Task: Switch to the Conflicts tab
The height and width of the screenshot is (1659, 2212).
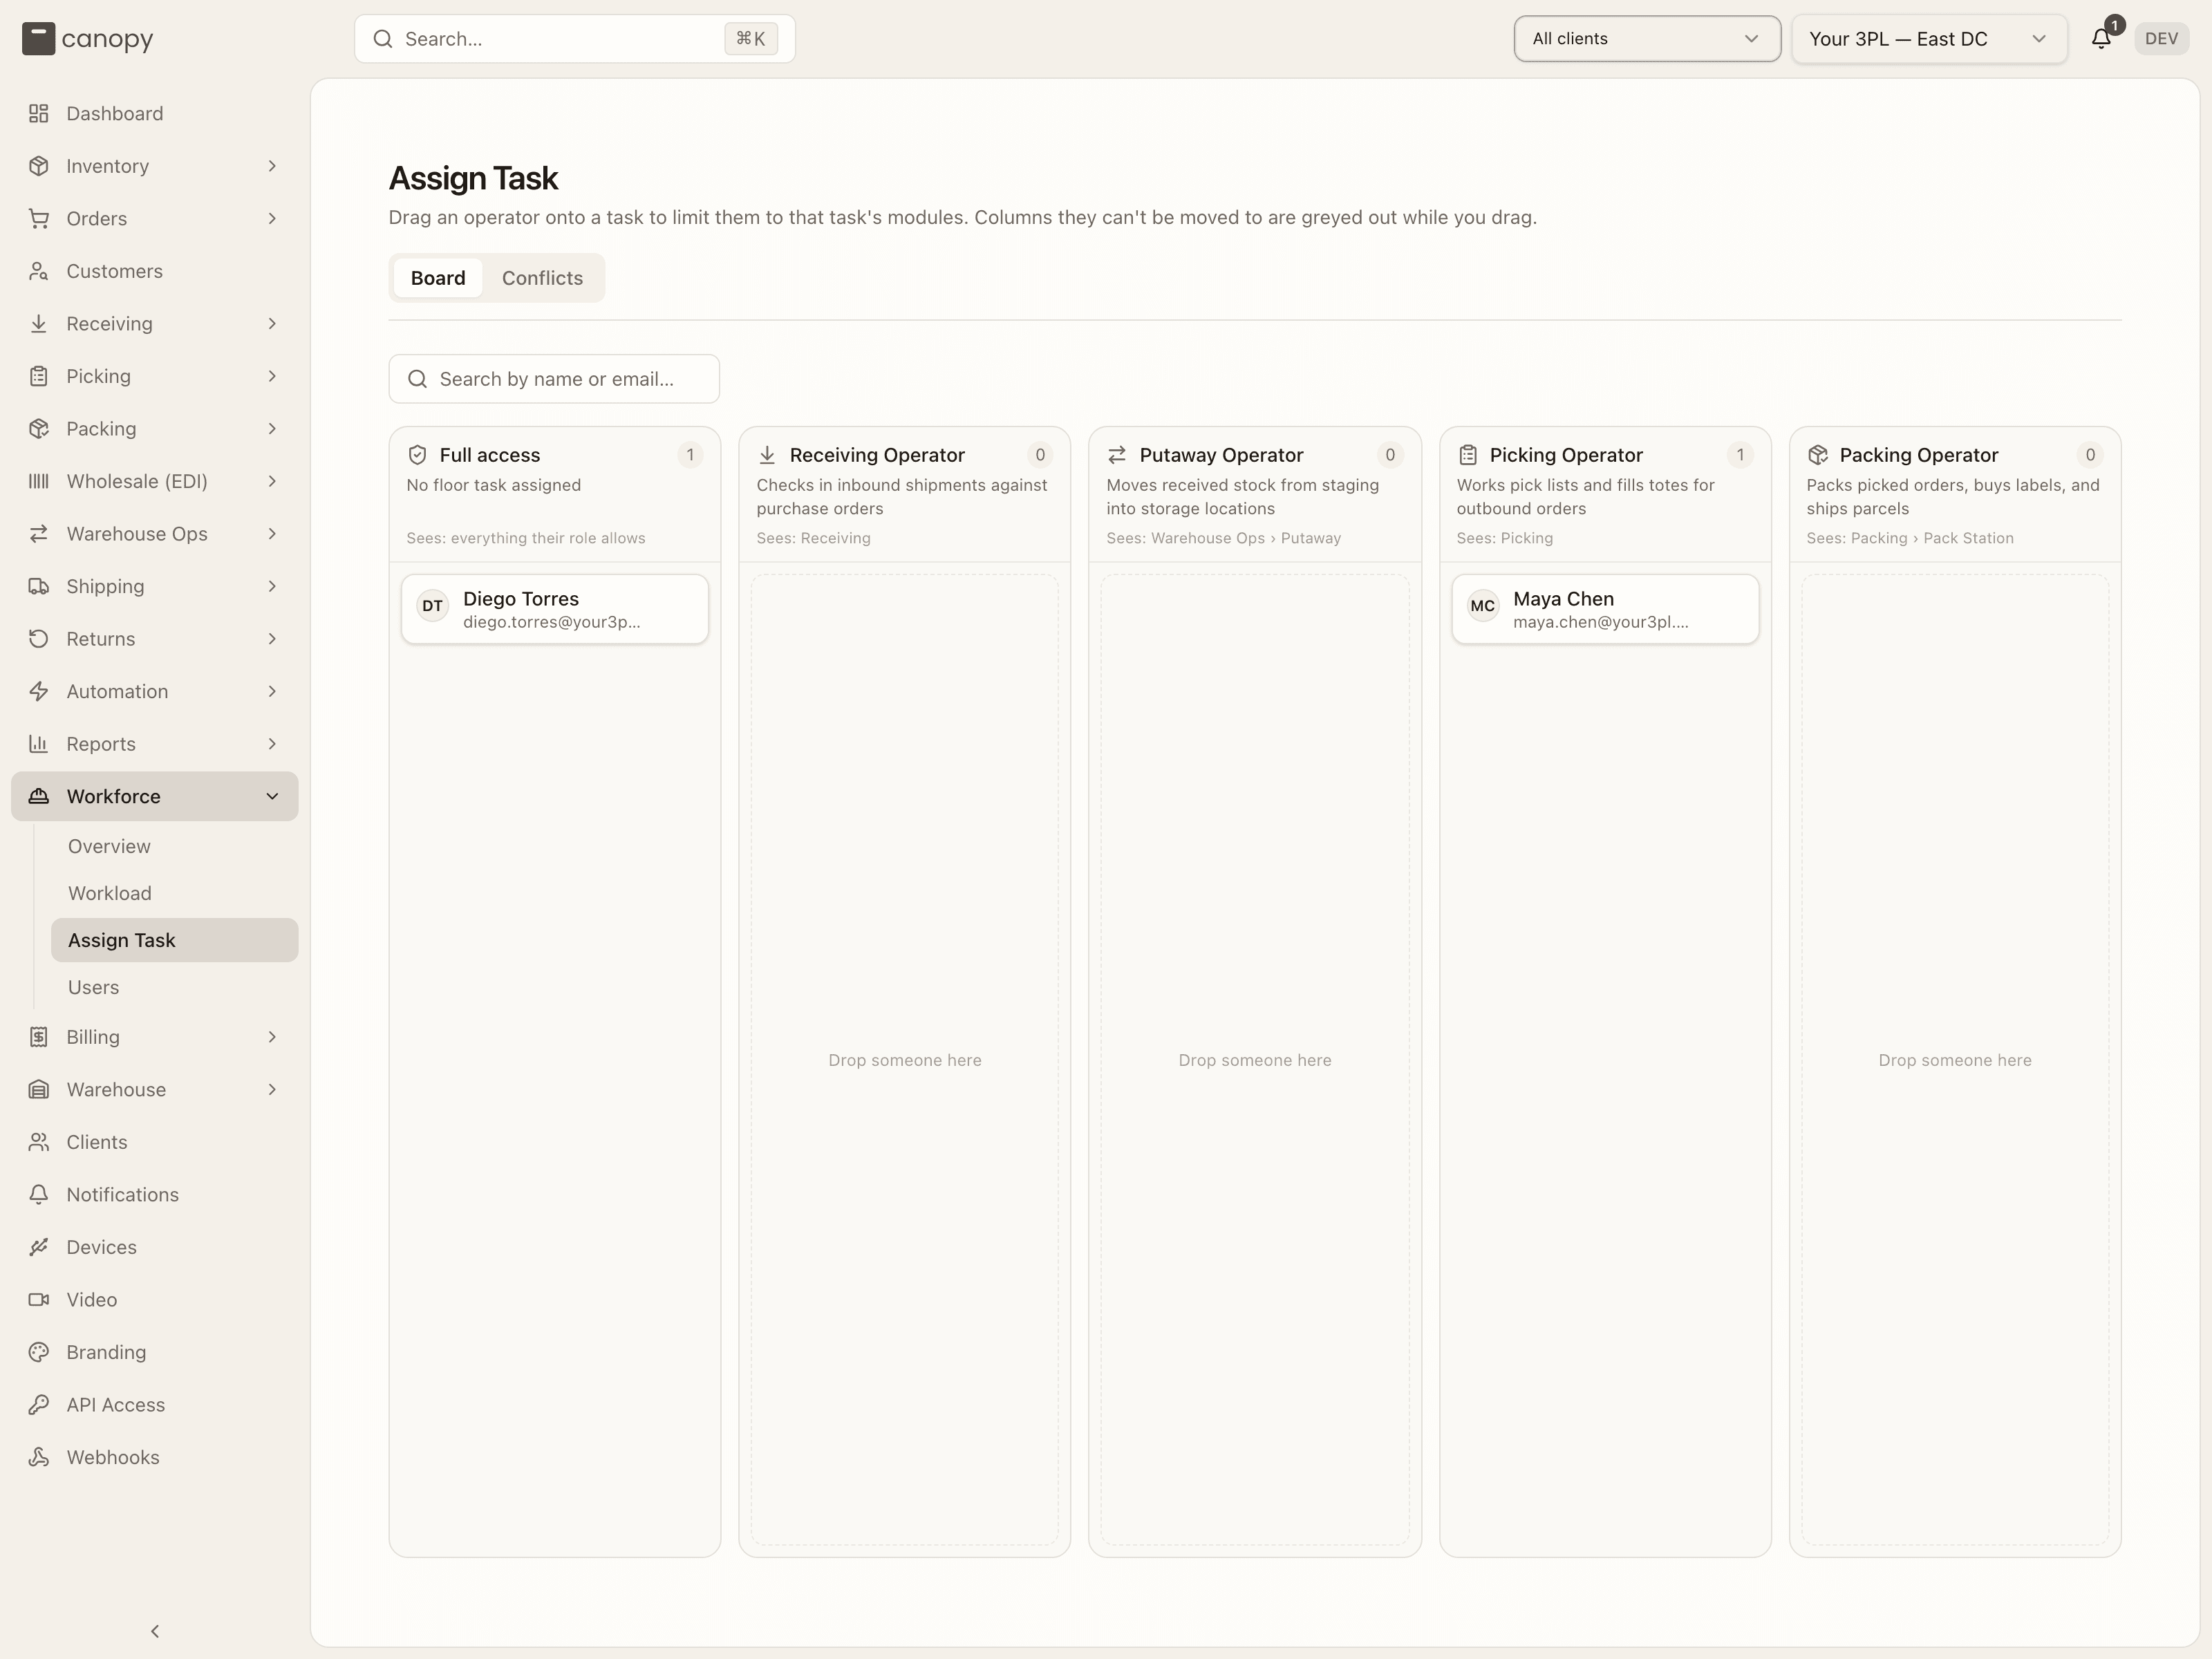Action: [x=542, y=278]
